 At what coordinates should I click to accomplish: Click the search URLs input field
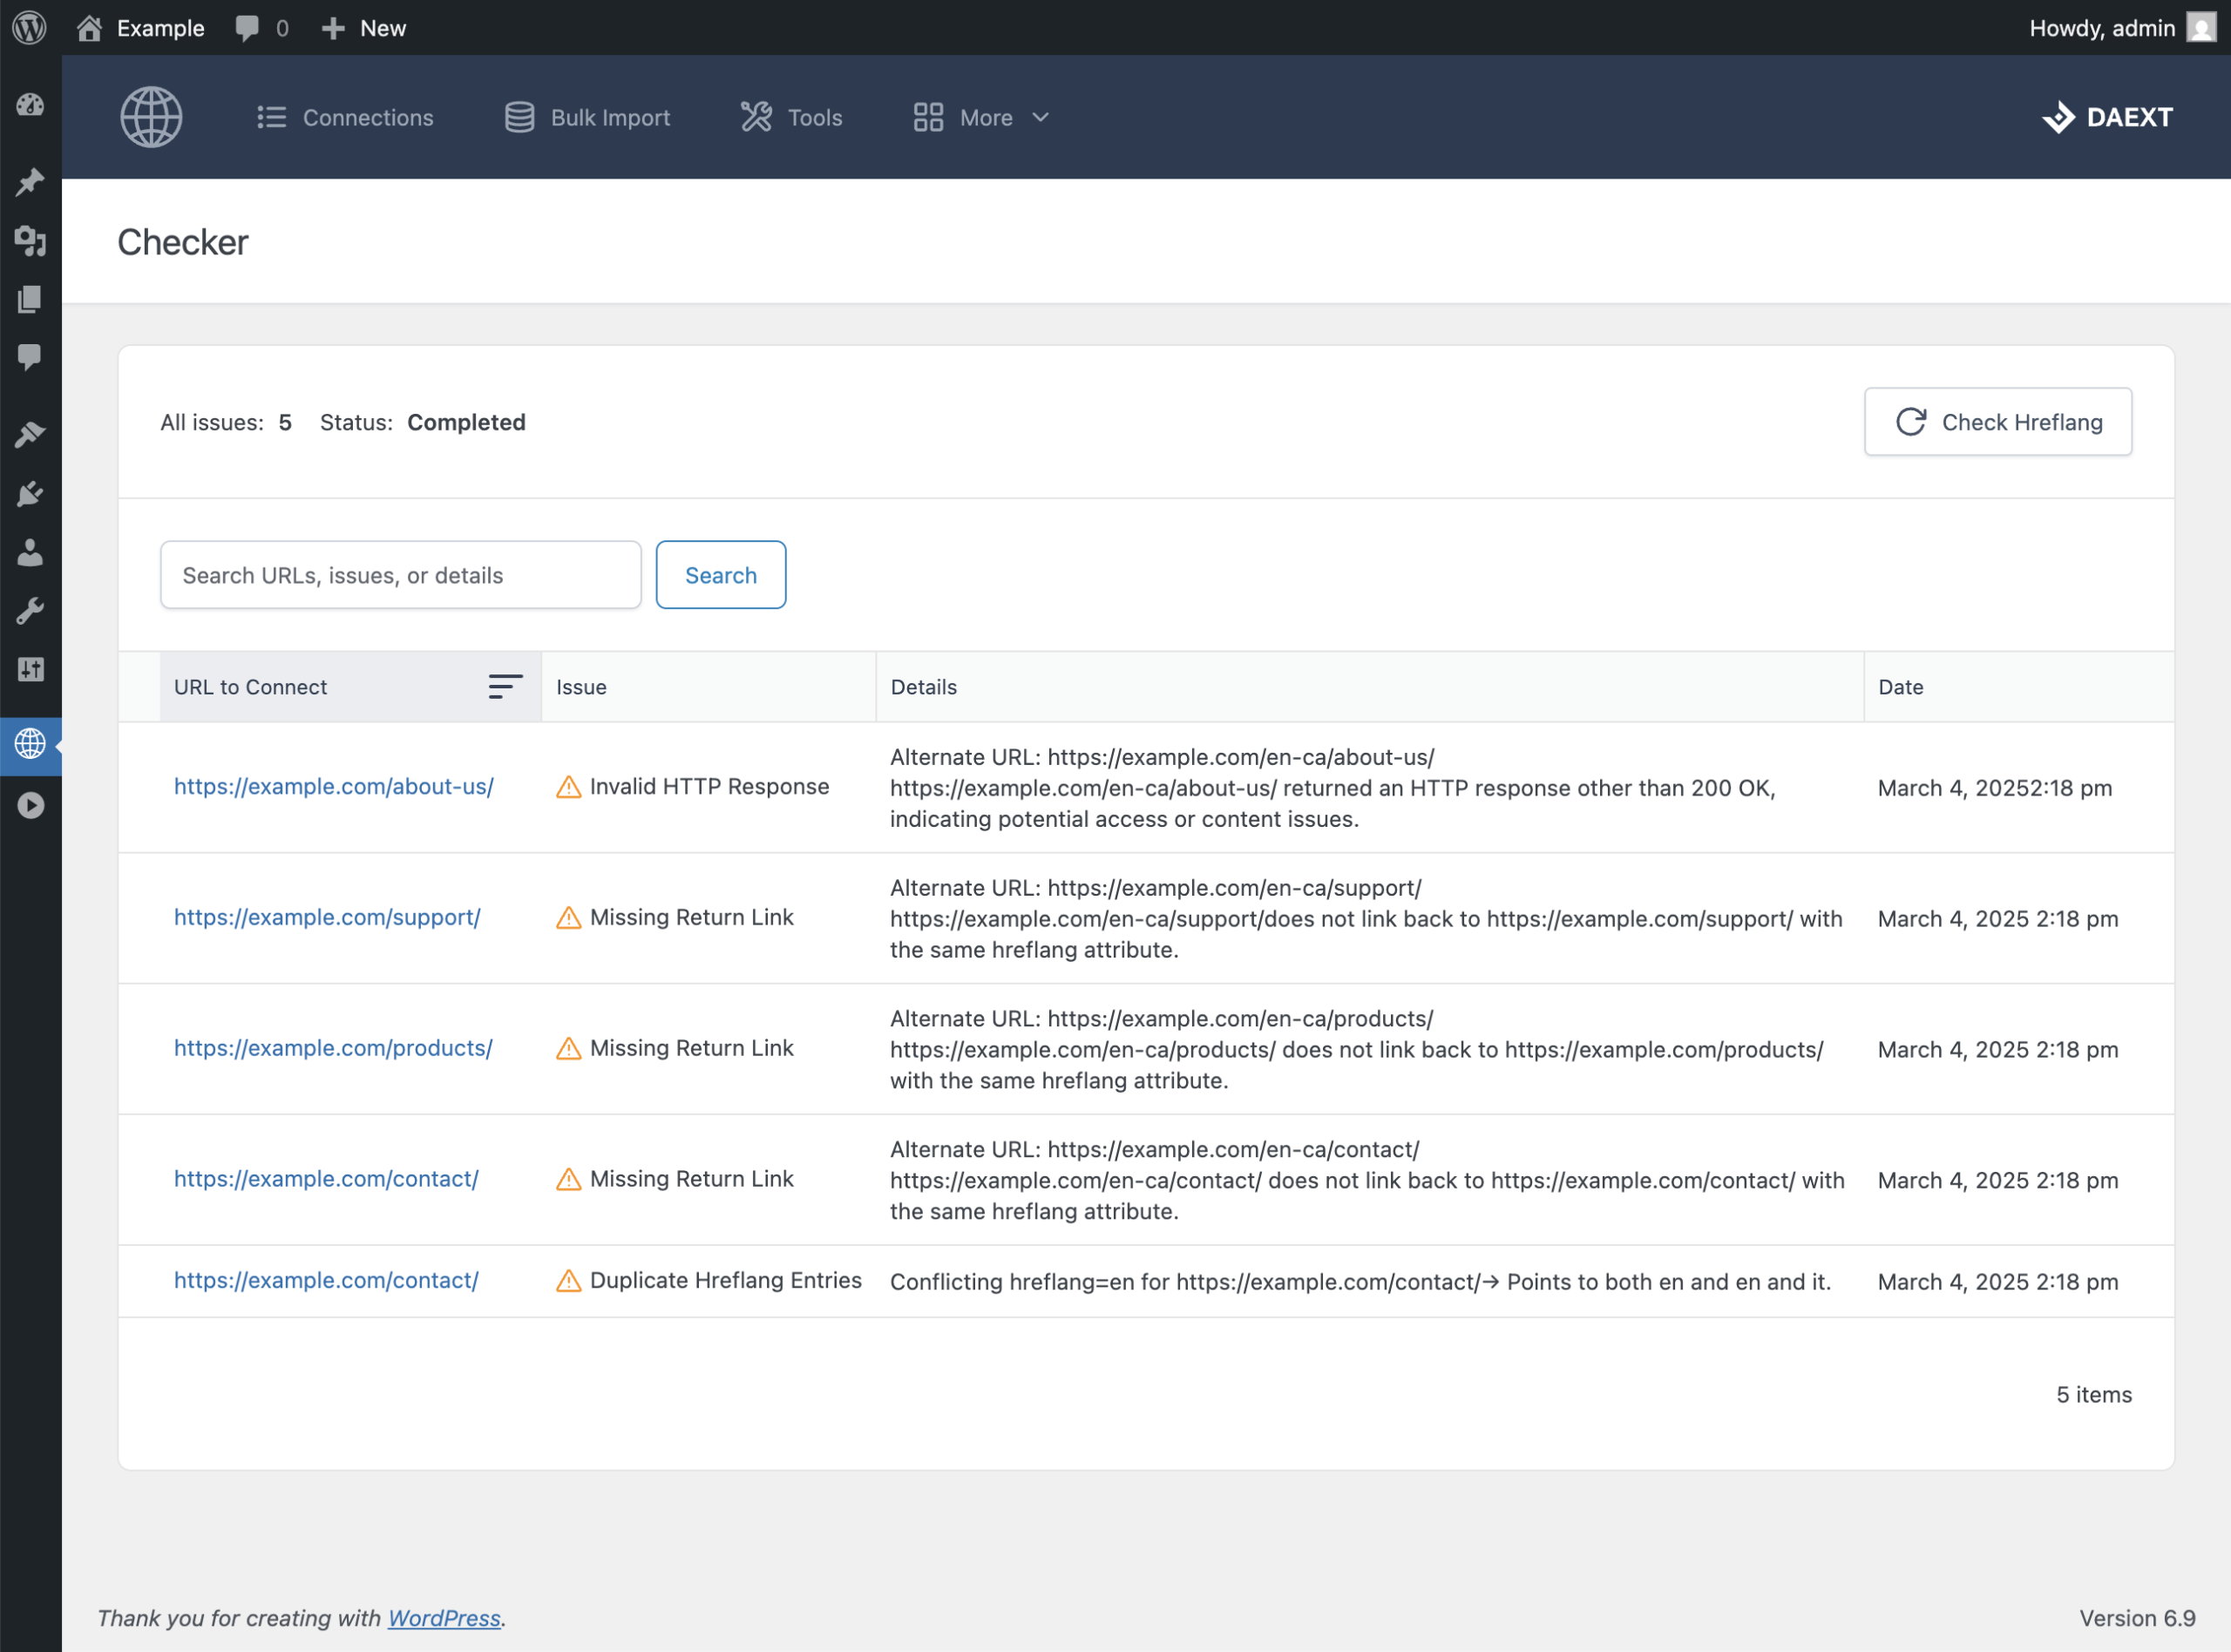pyautogui.click(x=400, y=574)
